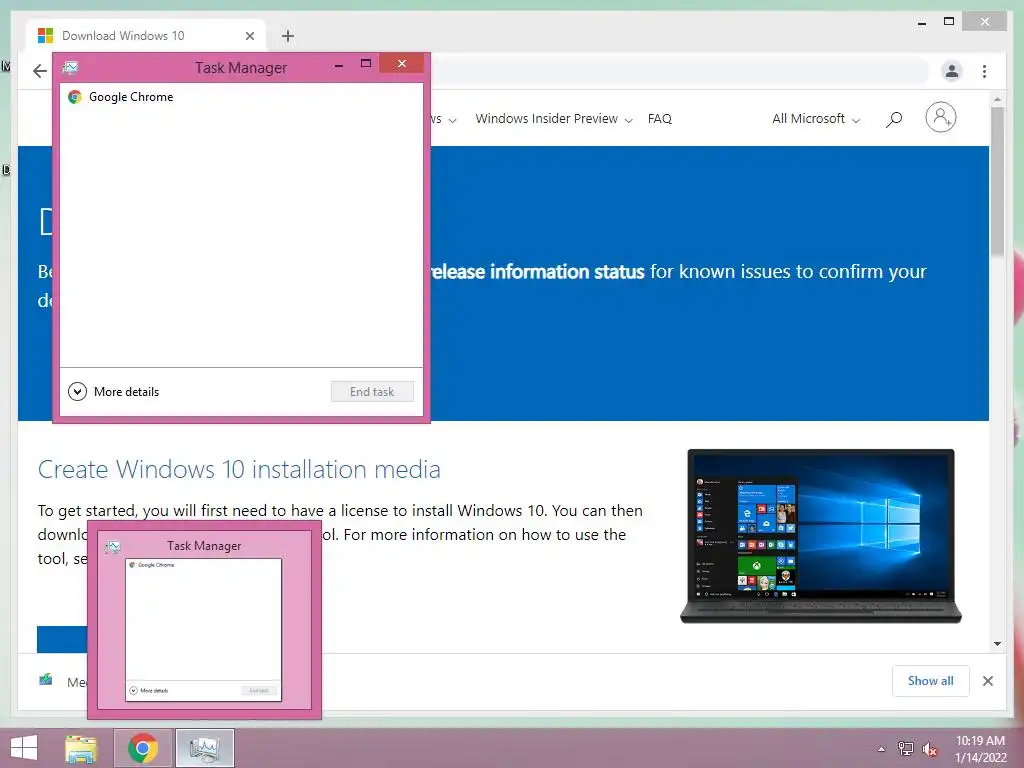The image size is (1024, 768).
Task: Expand Windows Insider Preview menu
Action: point(554,119)
